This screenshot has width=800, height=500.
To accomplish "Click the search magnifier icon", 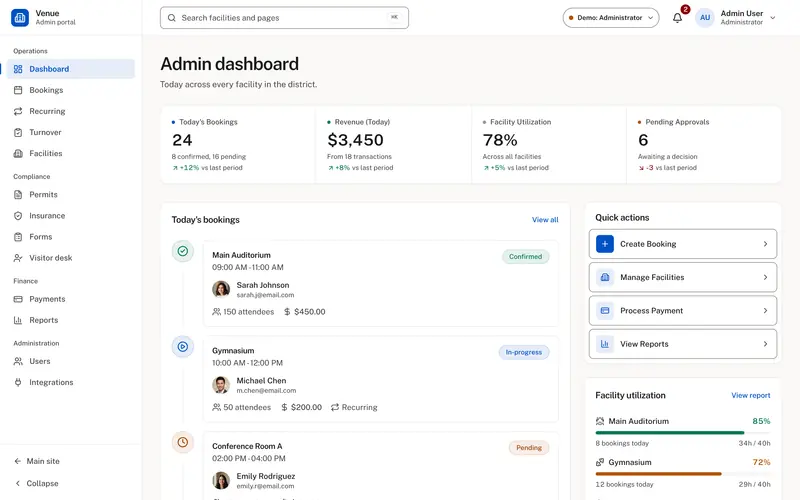I will 172,18.
